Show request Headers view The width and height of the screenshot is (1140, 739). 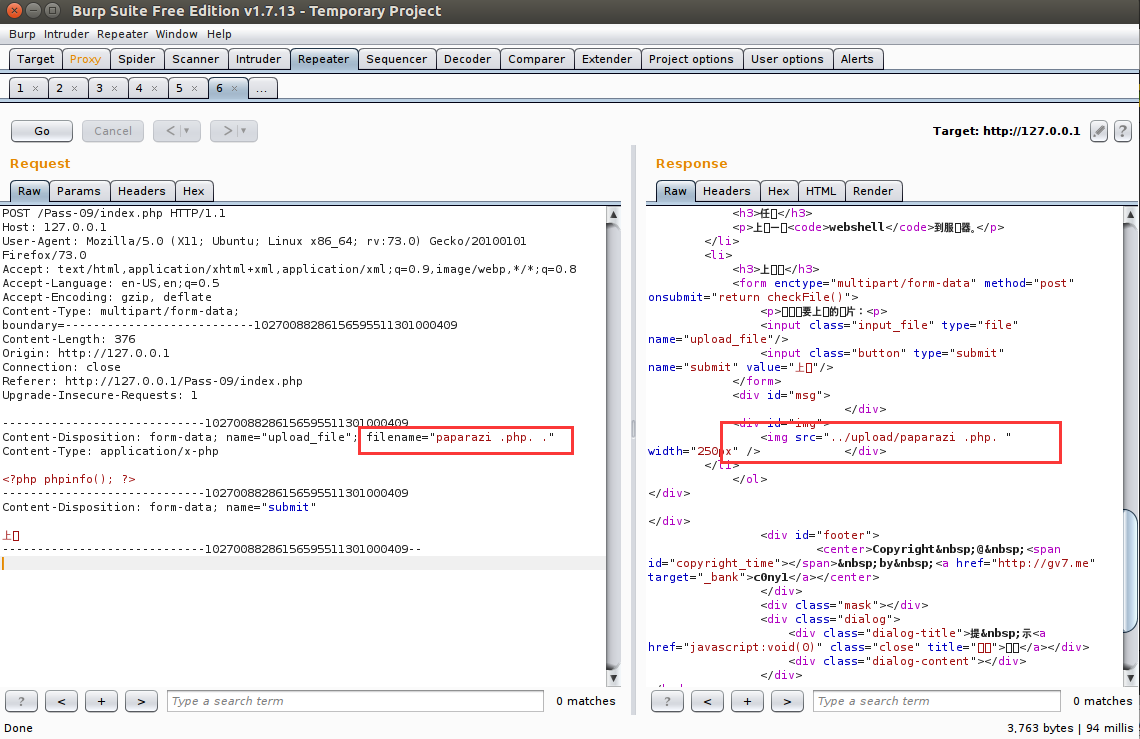[142, 191]
